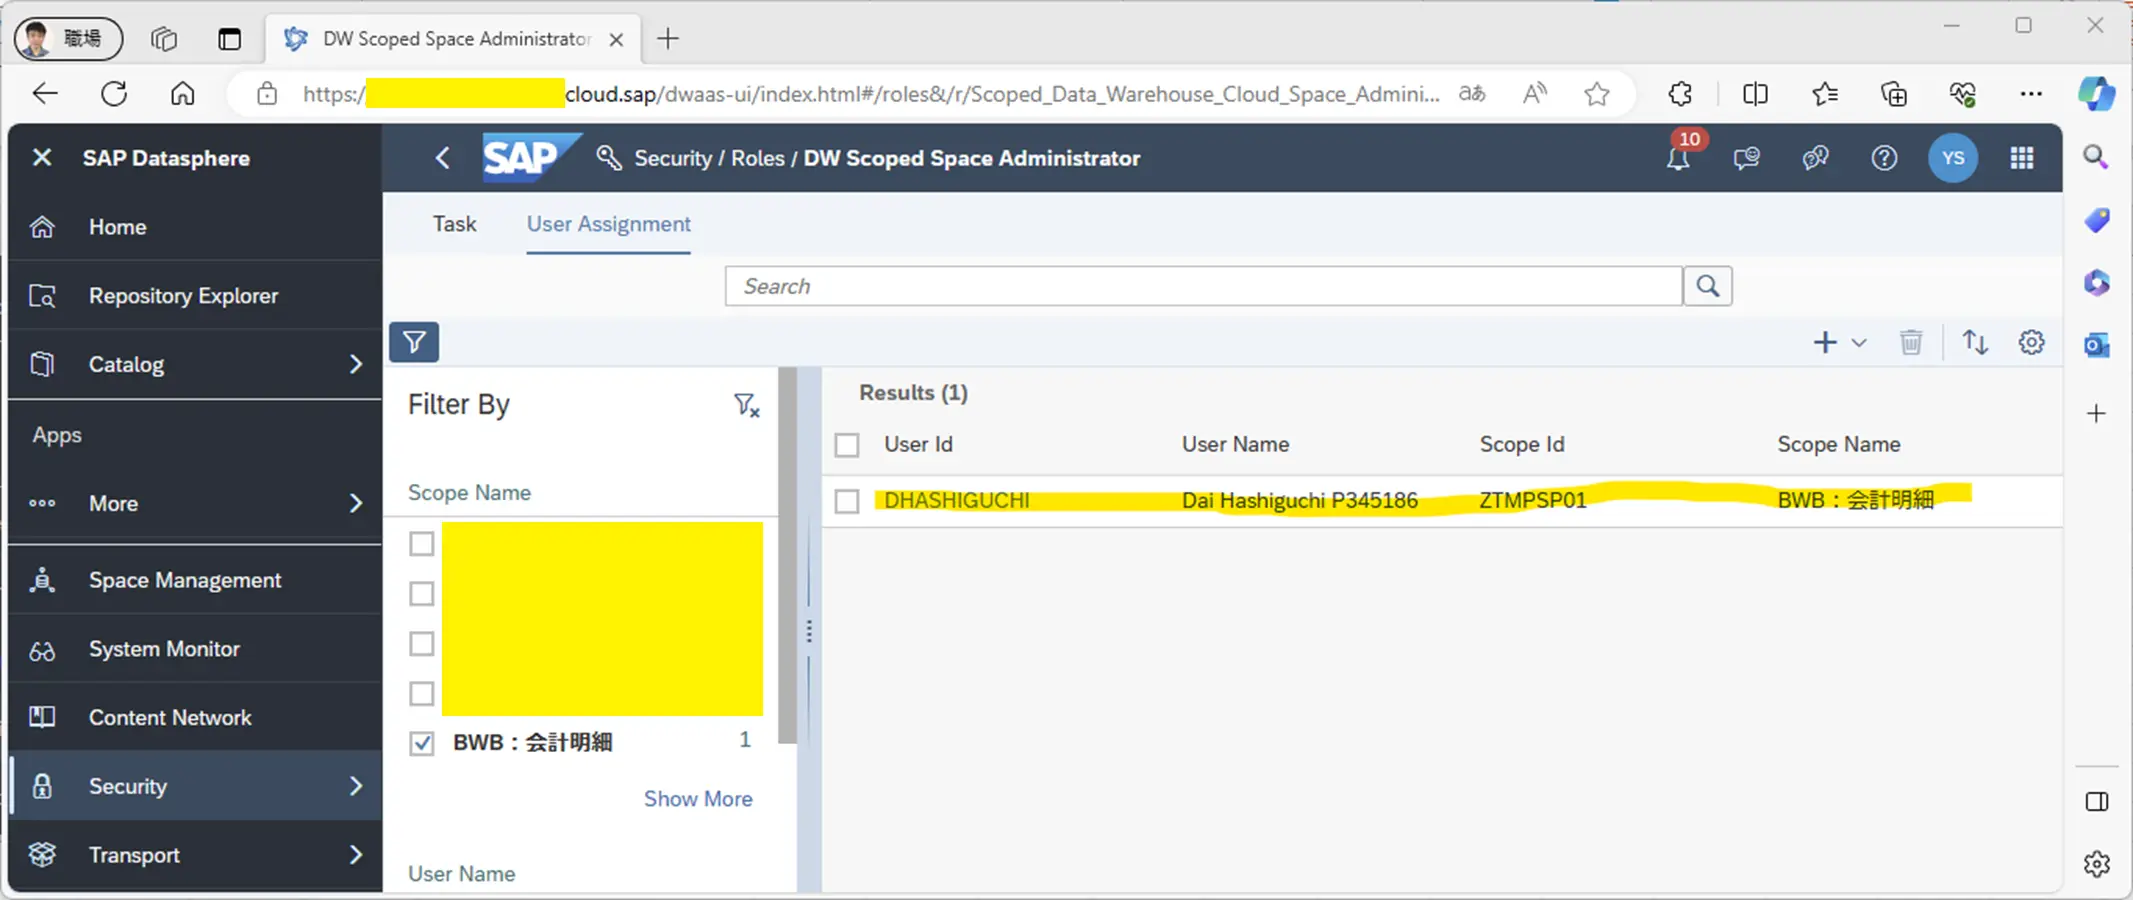Tick the second Scope Name checkbox

click(422, 594)
